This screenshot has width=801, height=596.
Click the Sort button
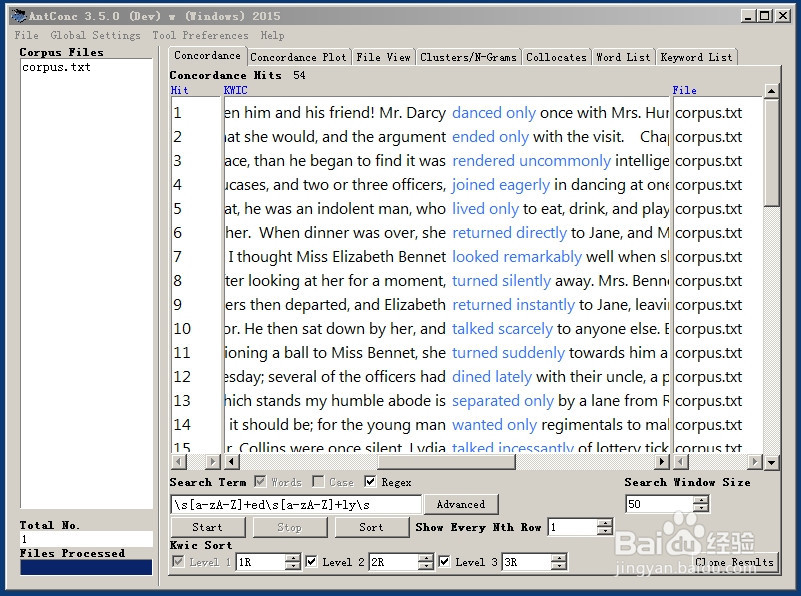click(371, 527)
